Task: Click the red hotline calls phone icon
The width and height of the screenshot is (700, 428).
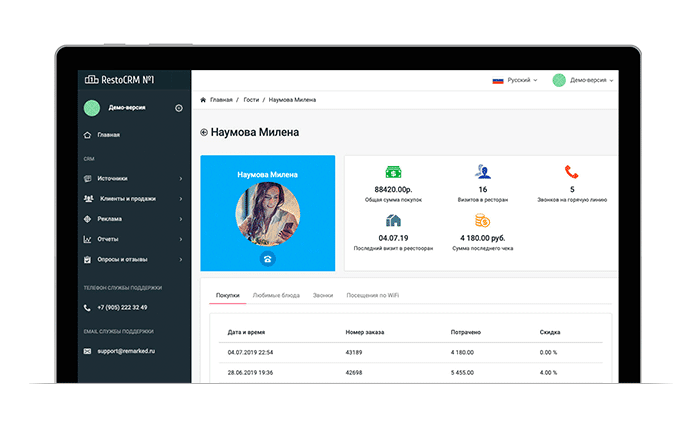Action: 571,171
